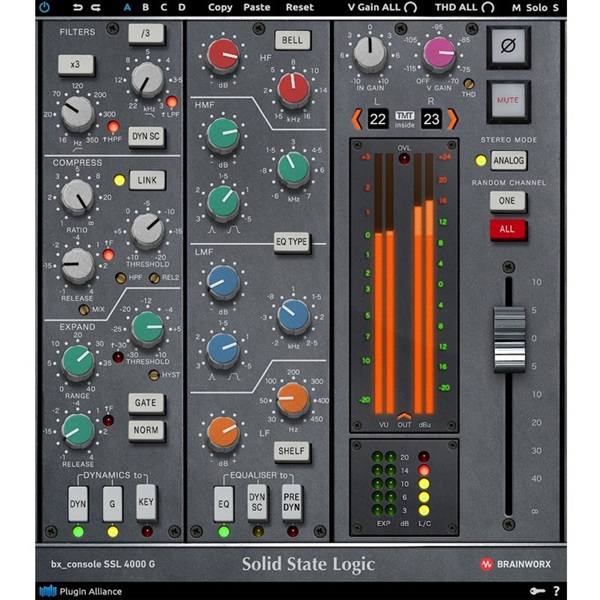The width and height of the screenshot is (600, 600).
Task: Click the random channel ONE button
Action: (x=507, y=201)
